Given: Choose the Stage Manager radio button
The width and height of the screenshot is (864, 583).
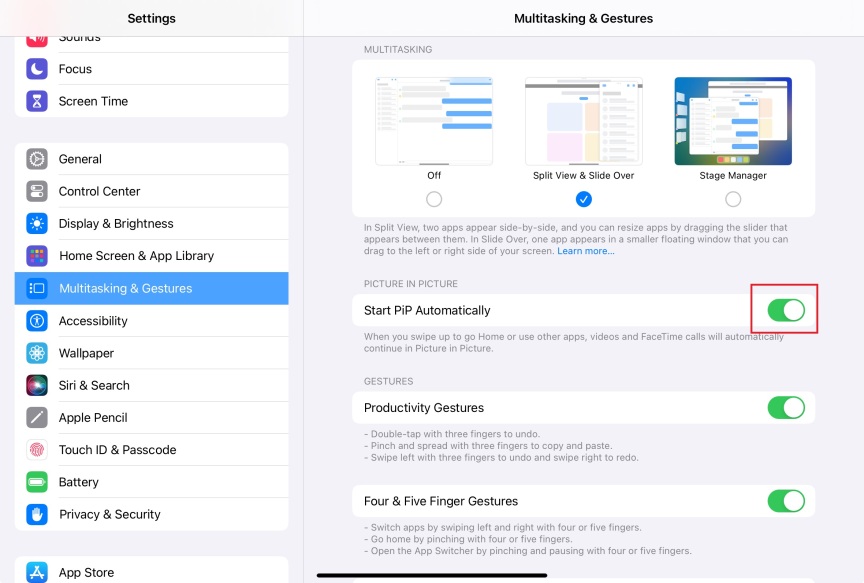Looking at the screenshot, I should point(733,199).
